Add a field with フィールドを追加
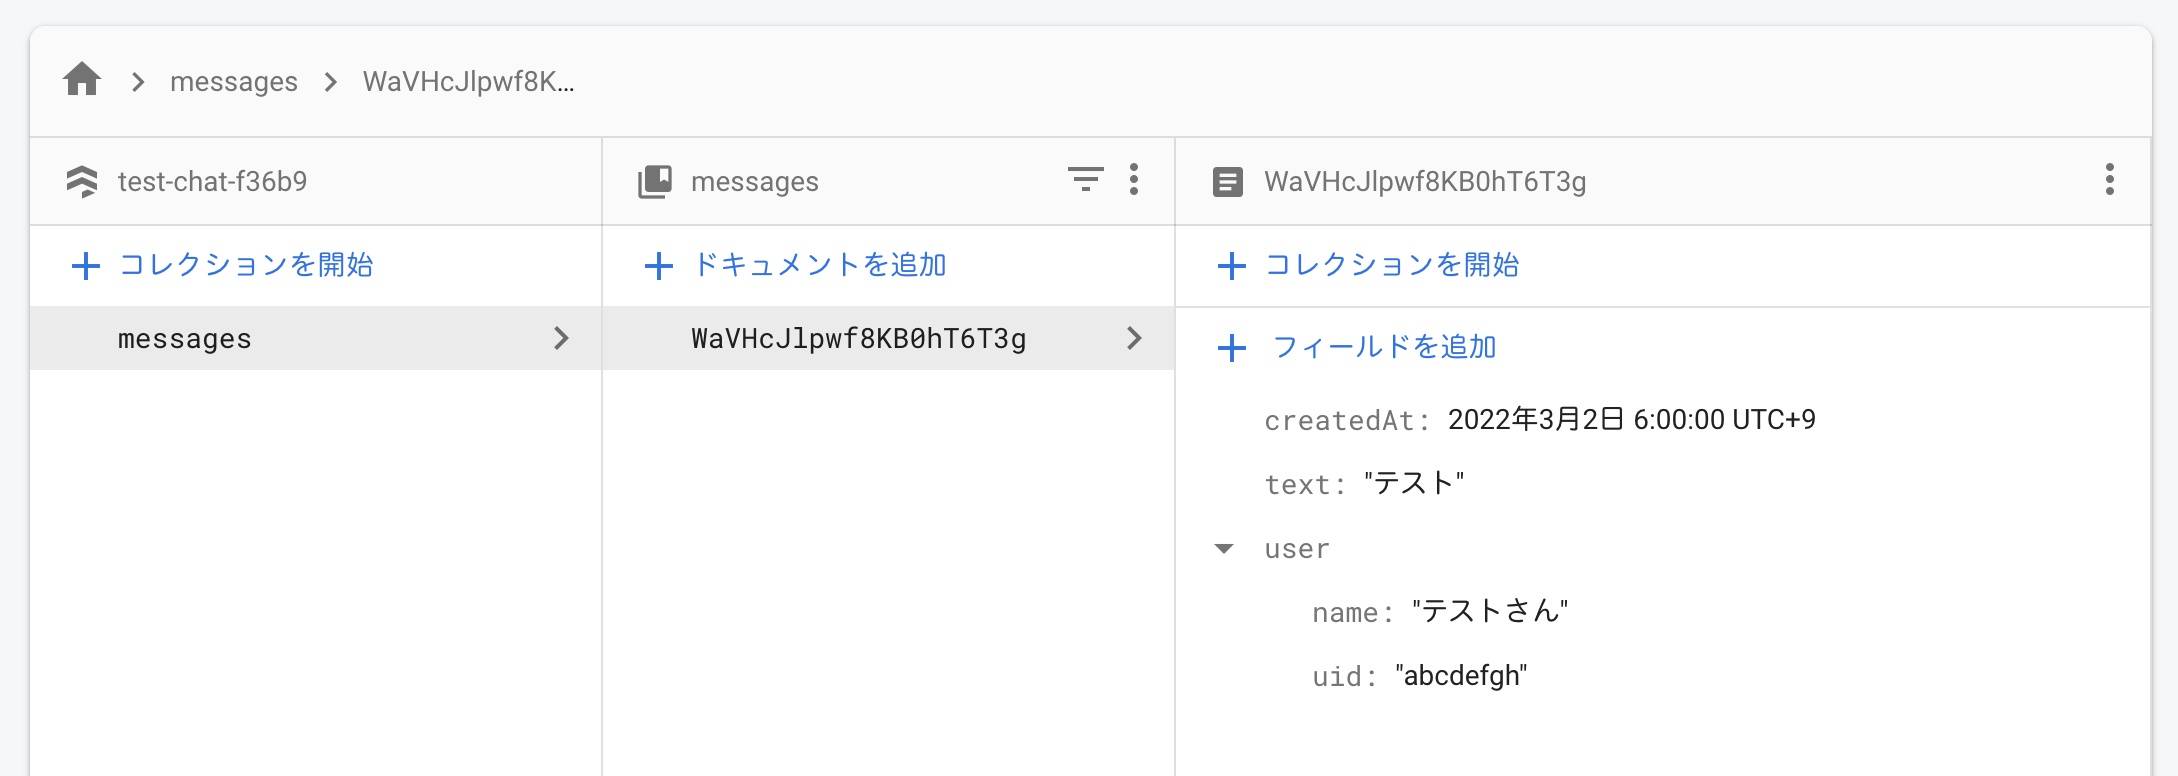This screenshot has width=2178, height=776. 1357,347
